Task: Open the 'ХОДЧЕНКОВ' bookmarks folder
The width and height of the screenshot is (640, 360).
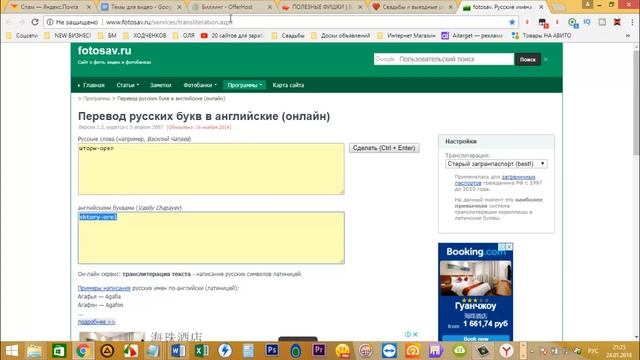Action: click(x=145, y=36)
